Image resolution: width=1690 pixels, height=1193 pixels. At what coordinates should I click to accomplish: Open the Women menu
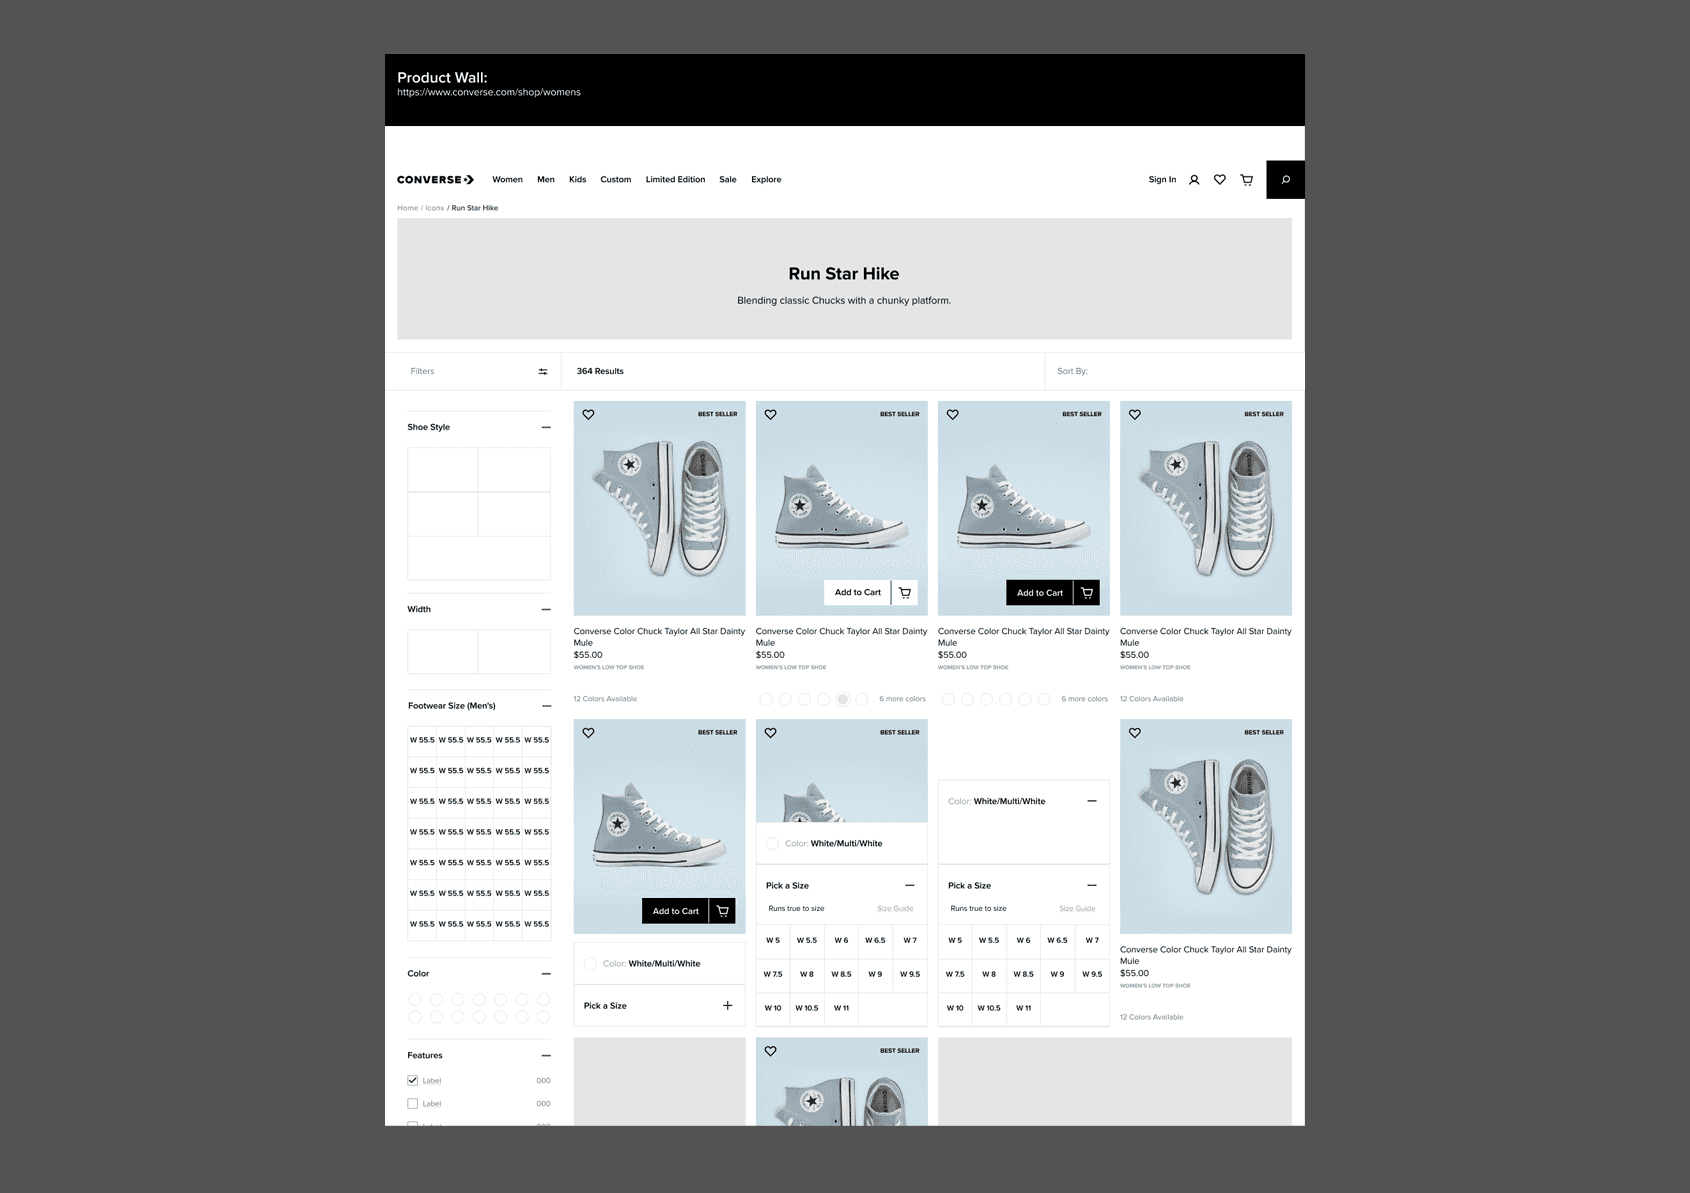[507, 180]
